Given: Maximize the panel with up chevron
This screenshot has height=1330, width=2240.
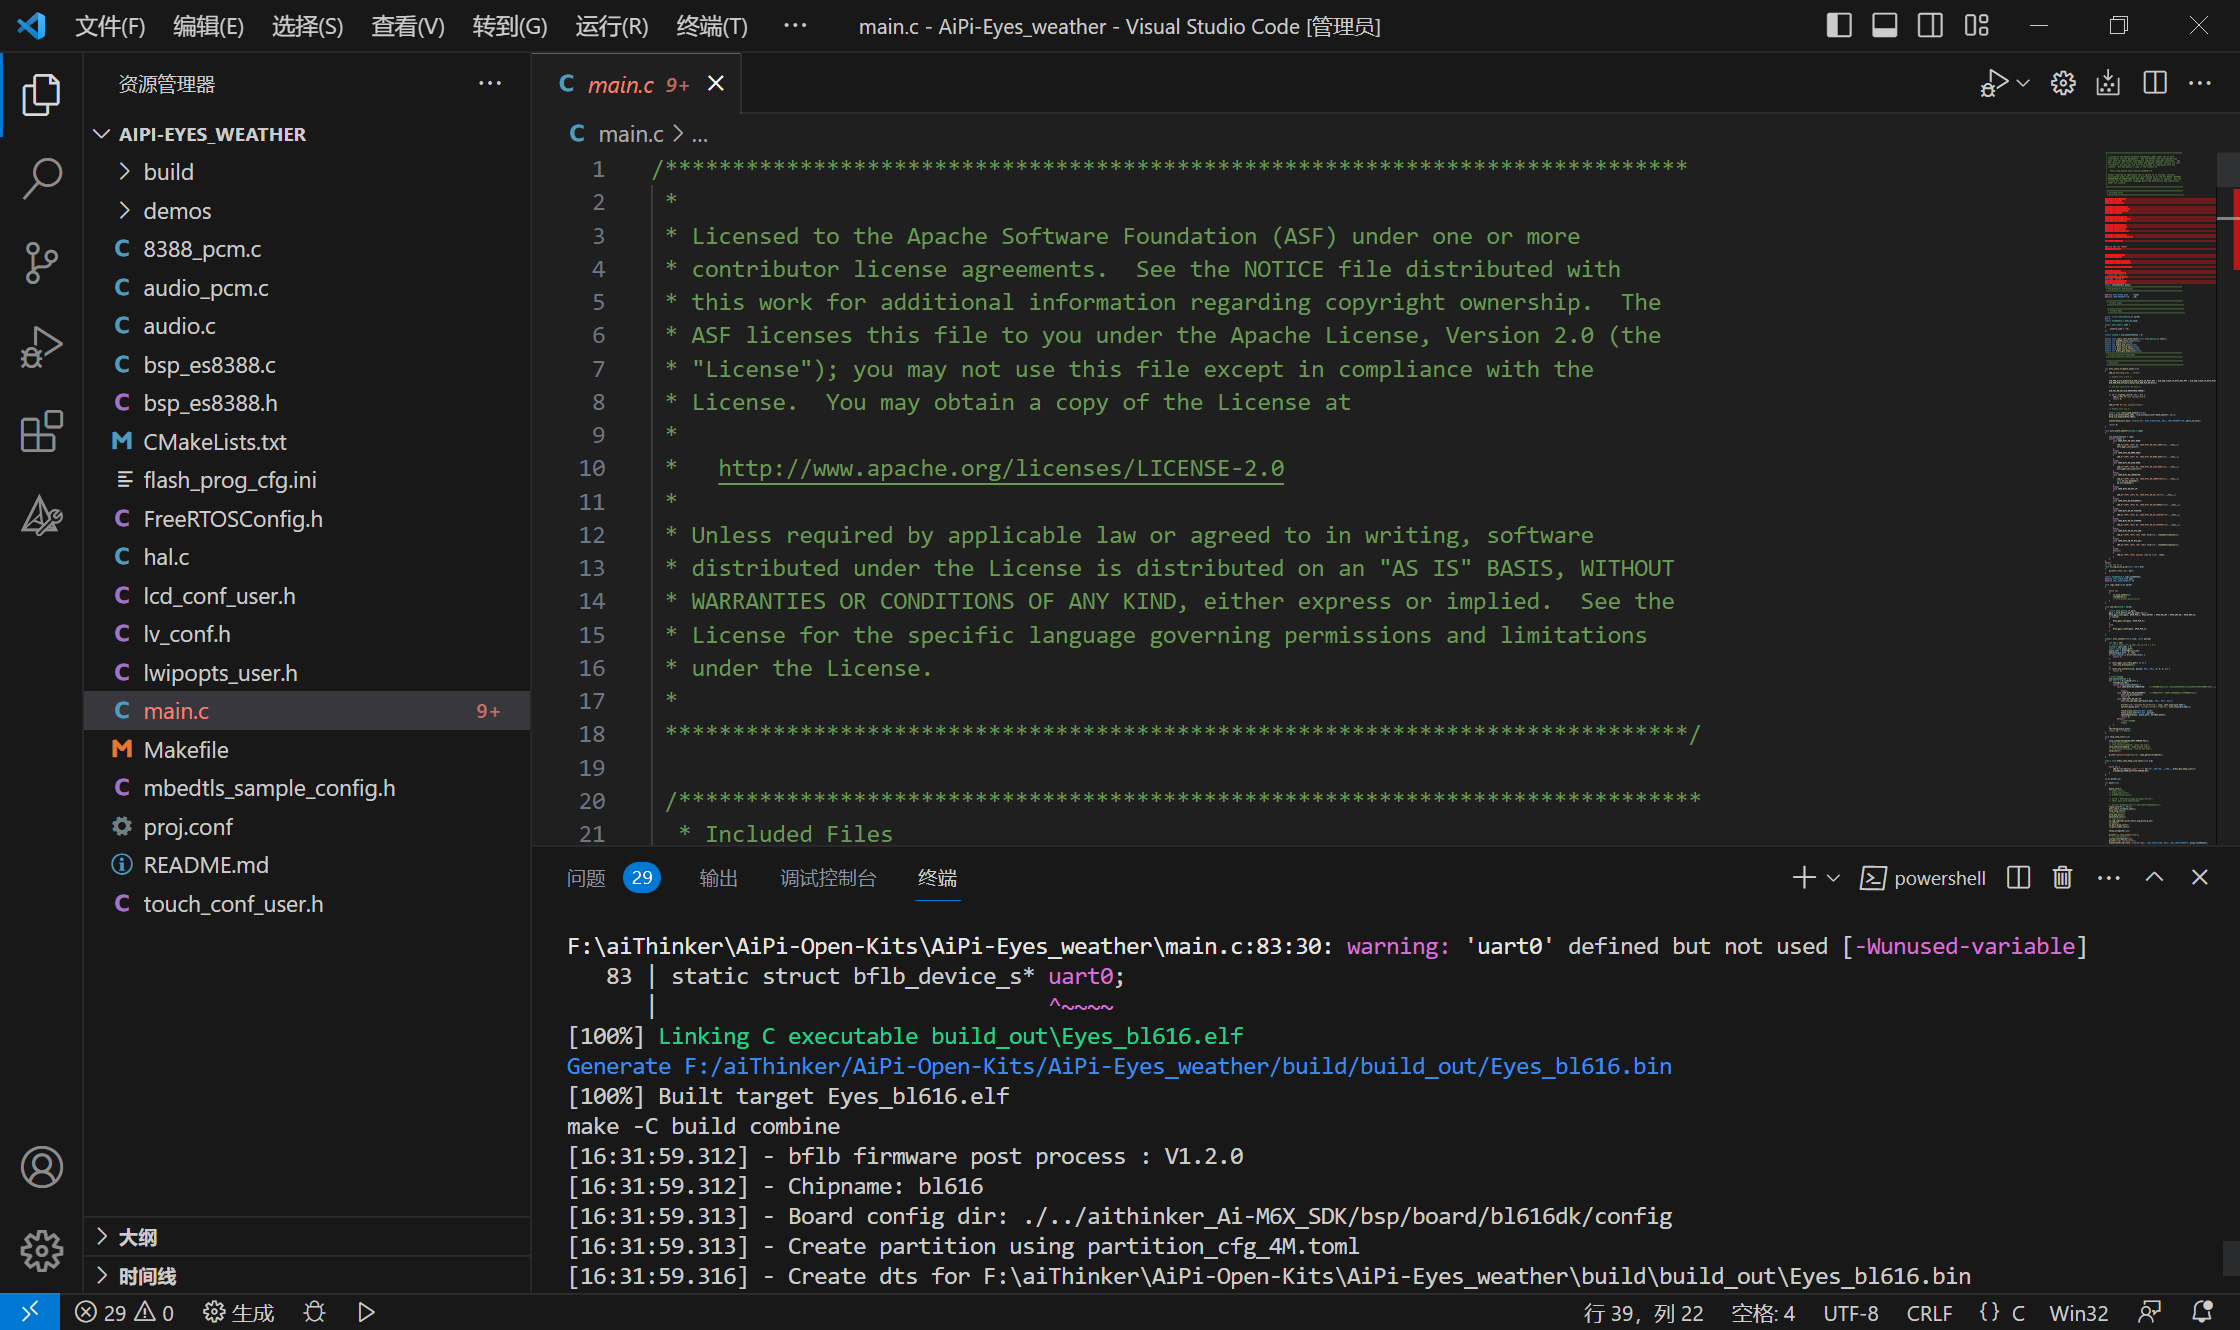Looking at the screenshot, I should (x=2155, y=877).
